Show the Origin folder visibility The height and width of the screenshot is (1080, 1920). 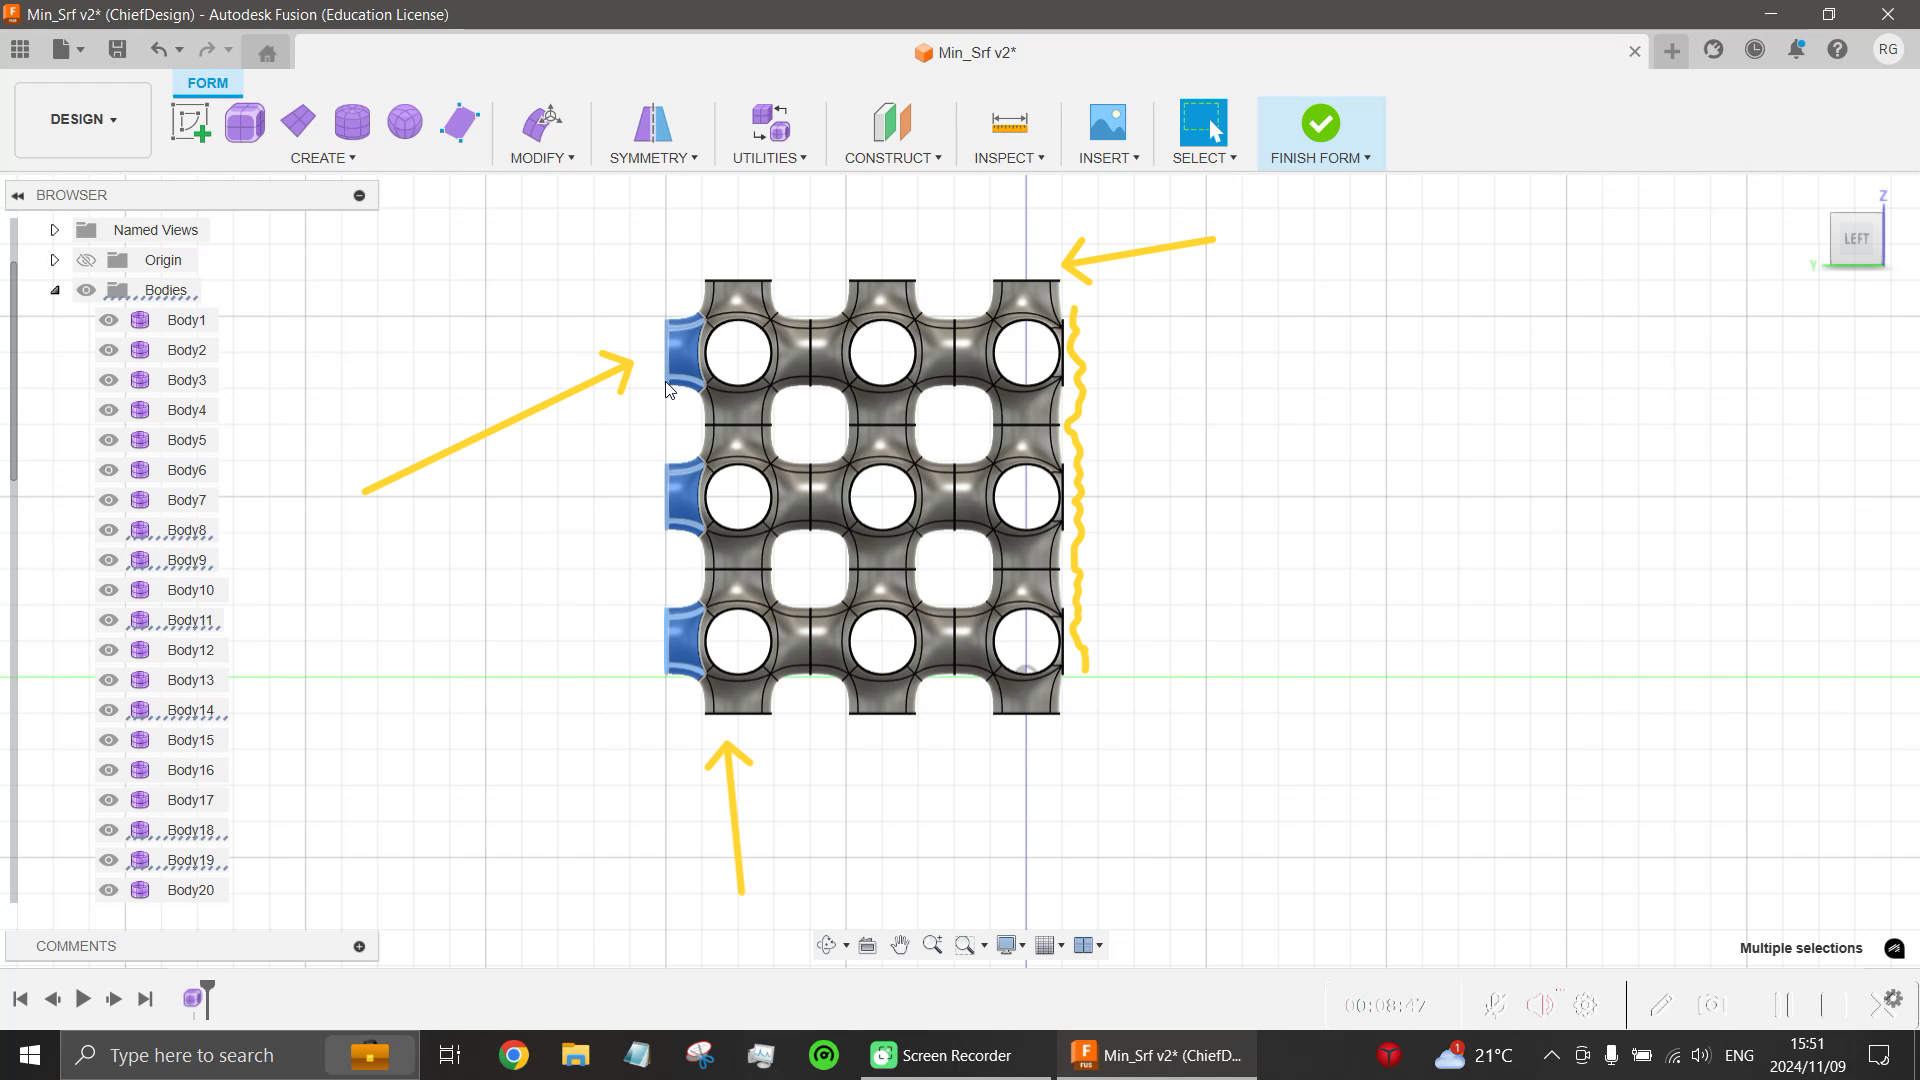87,259
